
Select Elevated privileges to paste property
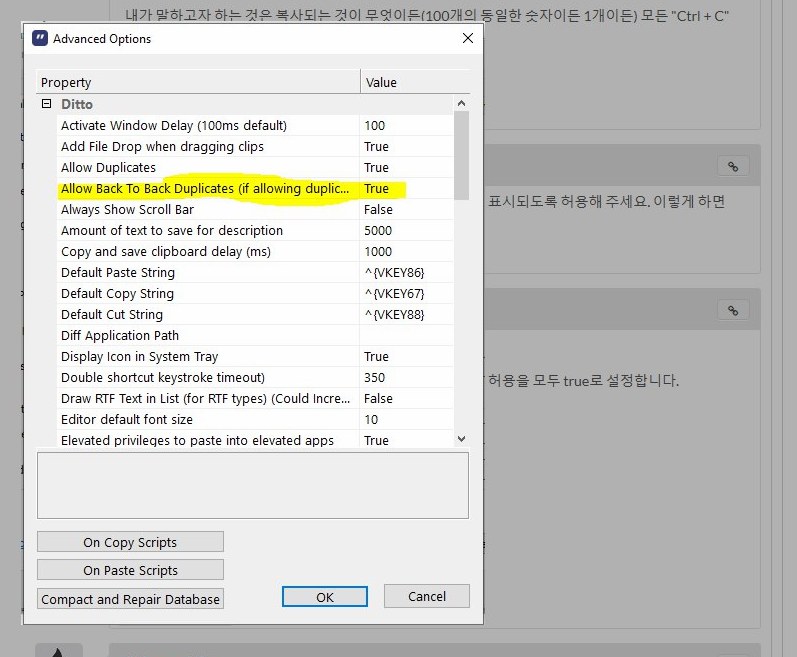tap(207, 439)
